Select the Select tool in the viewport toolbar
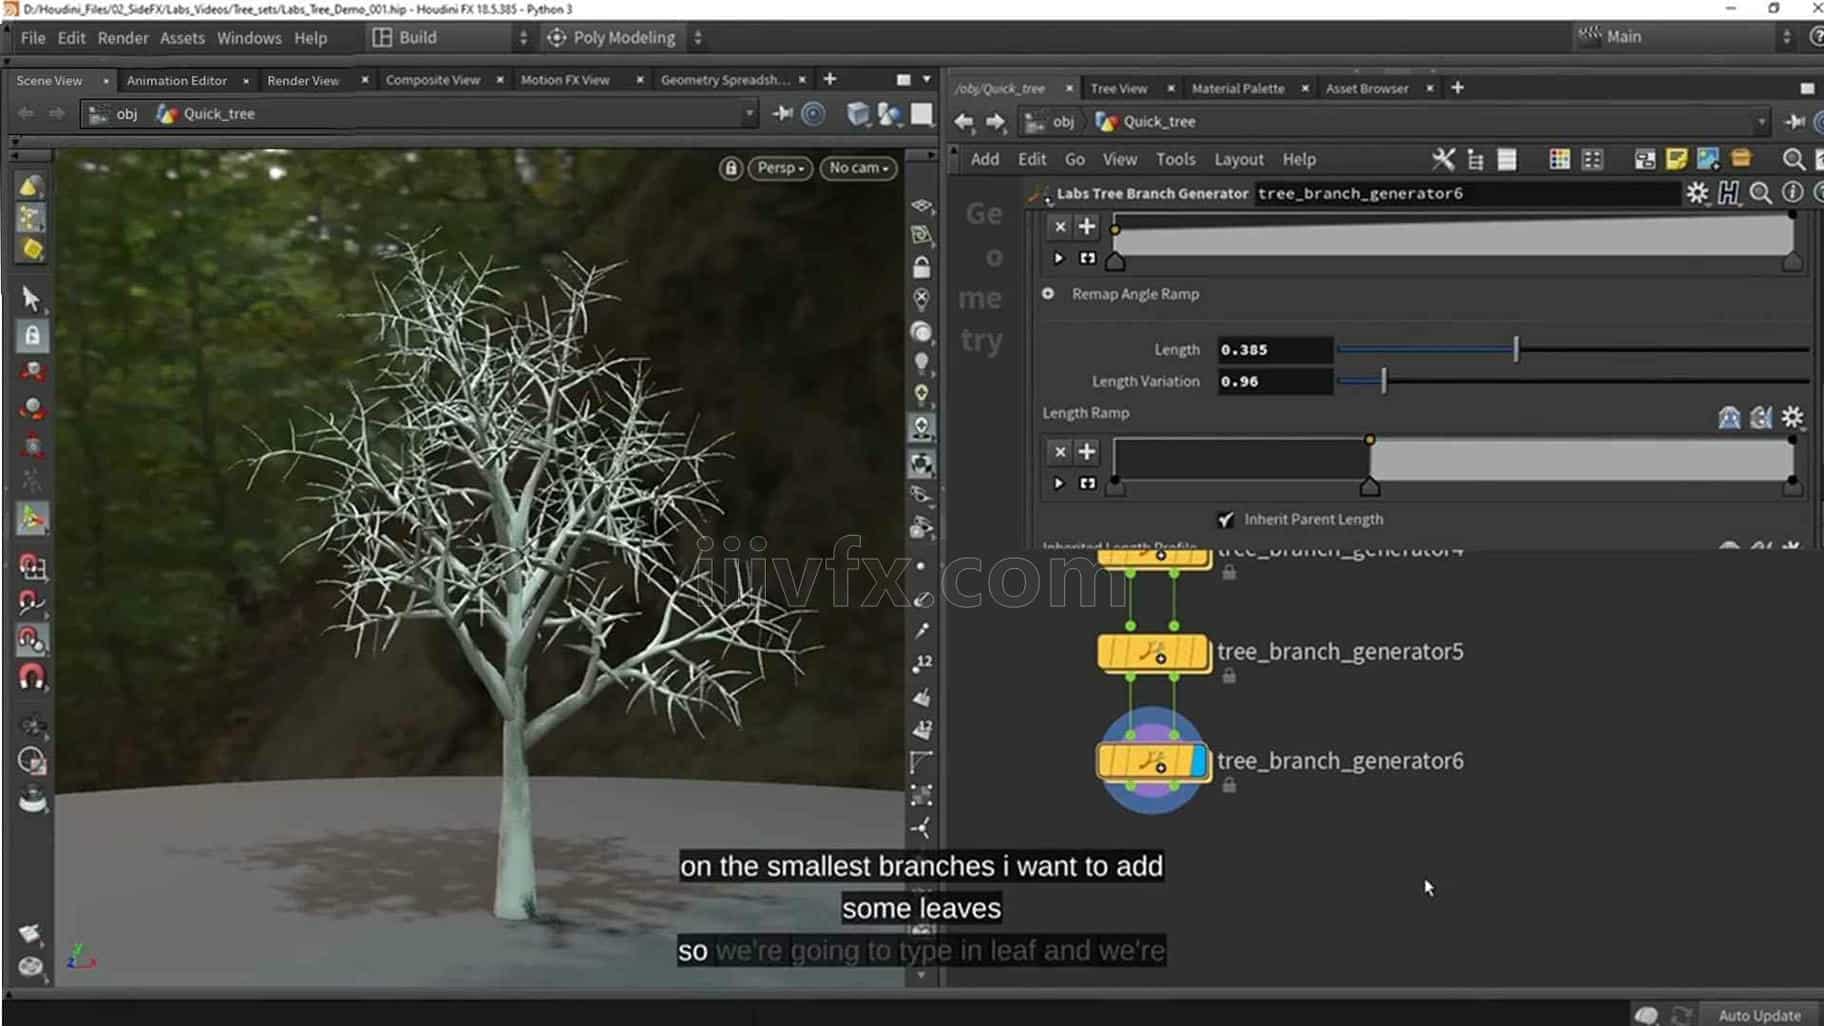The height and width of the screenshot is (1026, 1824). click(x=31, y=299)
